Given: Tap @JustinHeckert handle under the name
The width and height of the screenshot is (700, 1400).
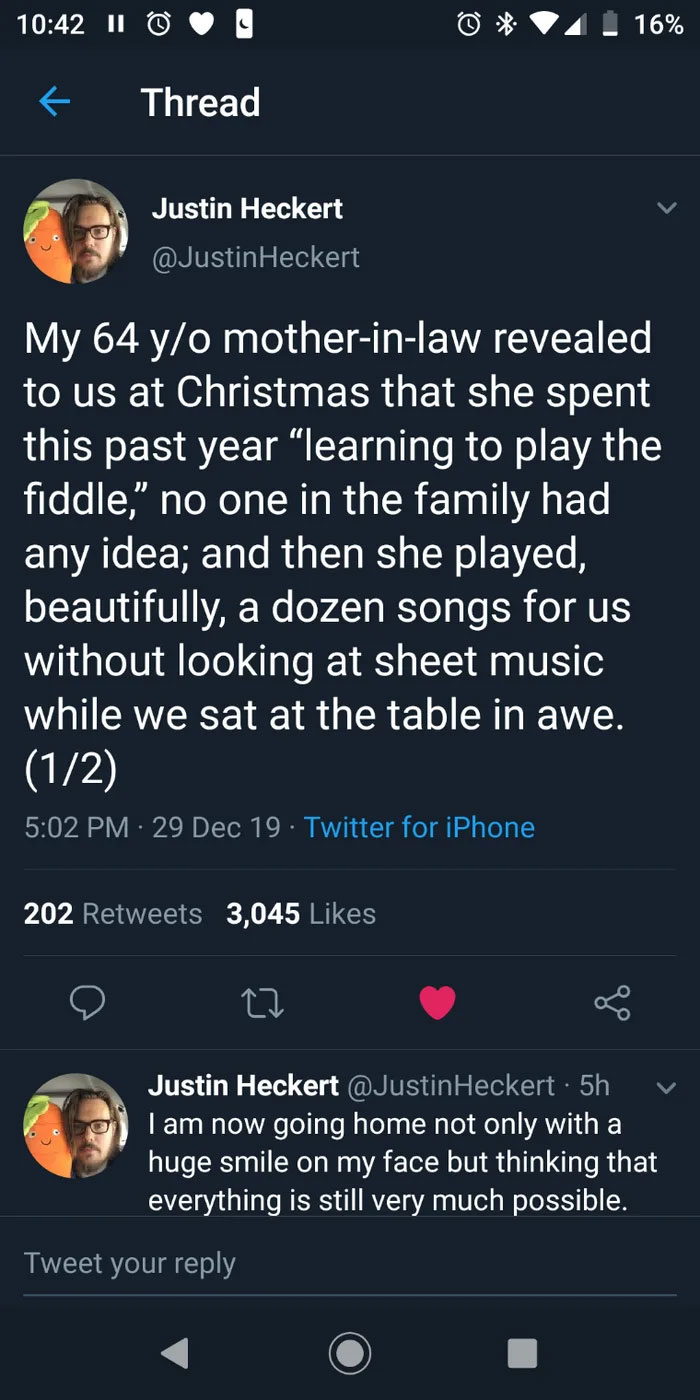Looking at the screenshot, I should pos(257,257).
